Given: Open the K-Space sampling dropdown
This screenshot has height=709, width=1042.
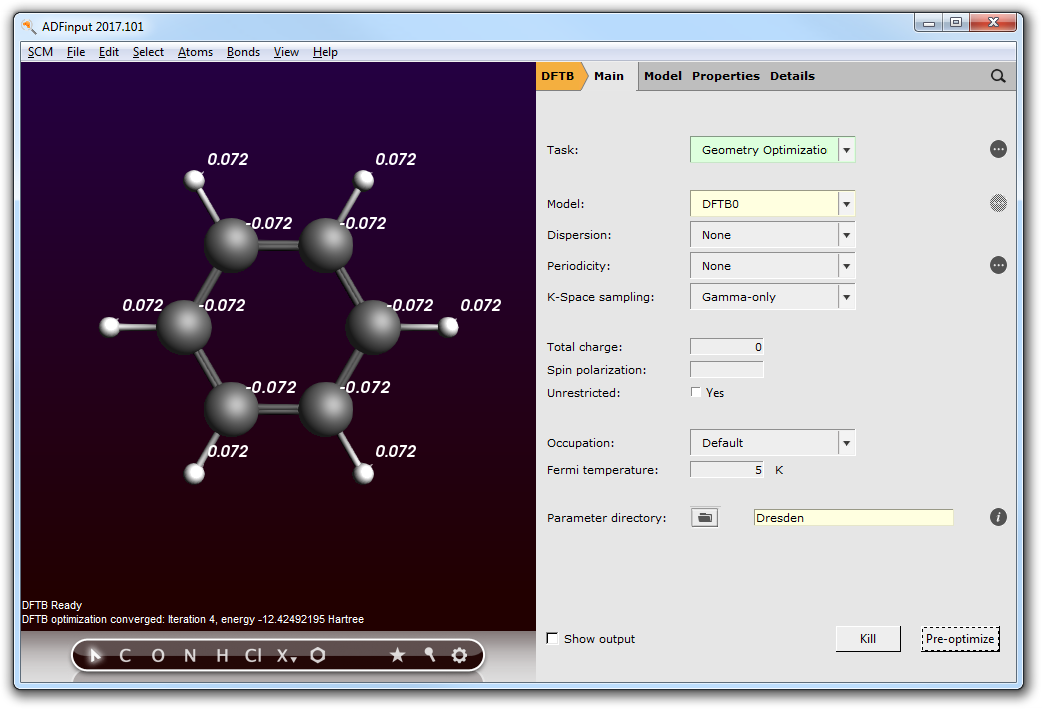Looking at the screenshot, I should [772, 297].
